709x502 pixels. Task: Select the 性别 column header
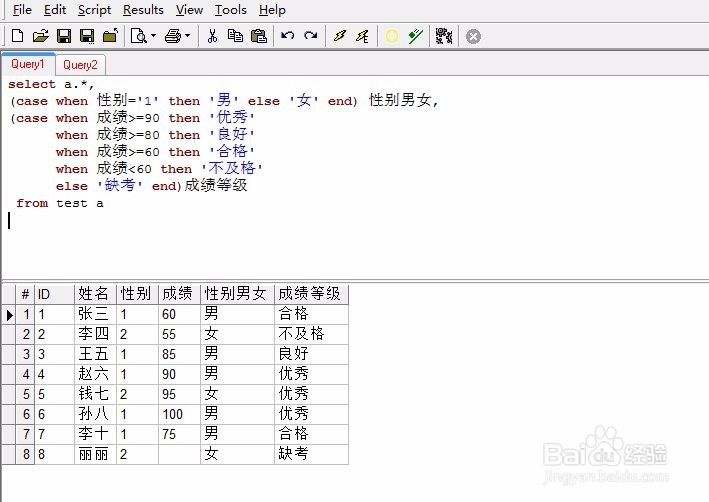[137, 294]
